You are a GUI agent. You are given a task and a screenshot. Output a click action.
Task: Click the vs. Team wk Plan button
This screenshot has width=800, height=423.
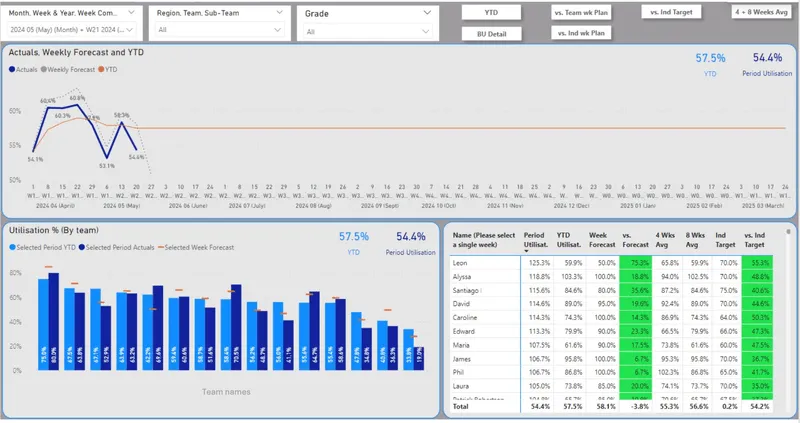tap(581, 12)
